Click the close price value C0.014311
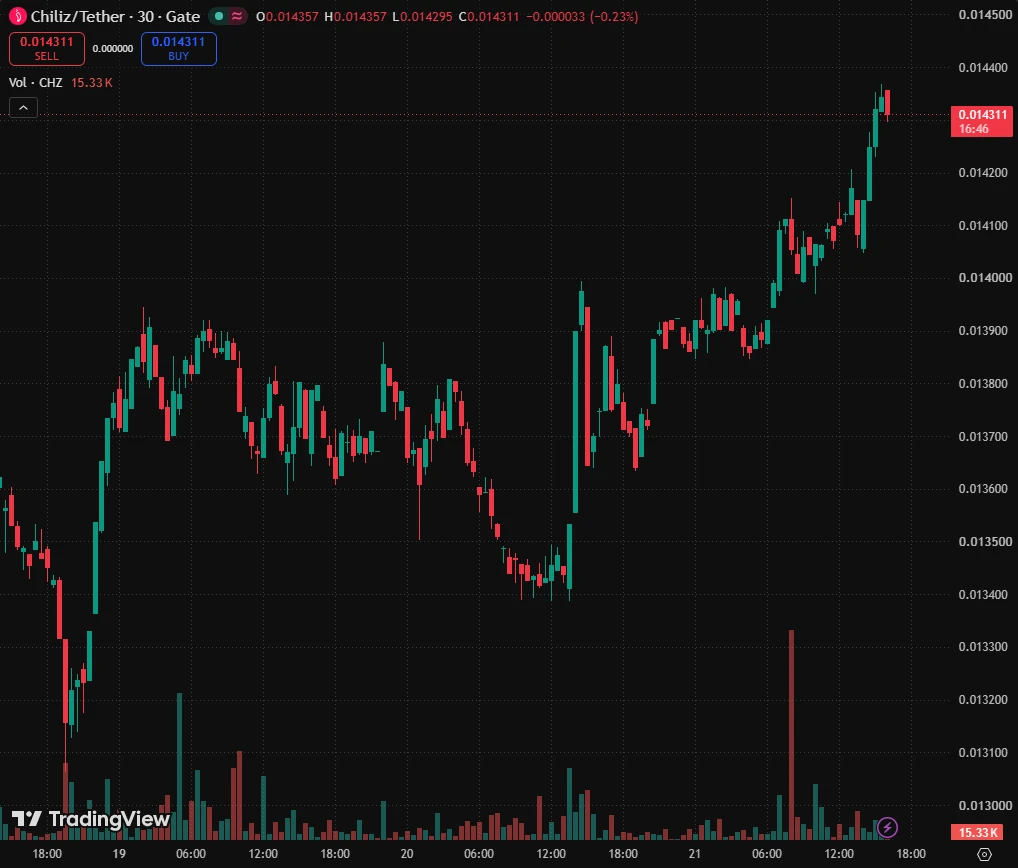1018x868 pixels. [x=489, y=16]
